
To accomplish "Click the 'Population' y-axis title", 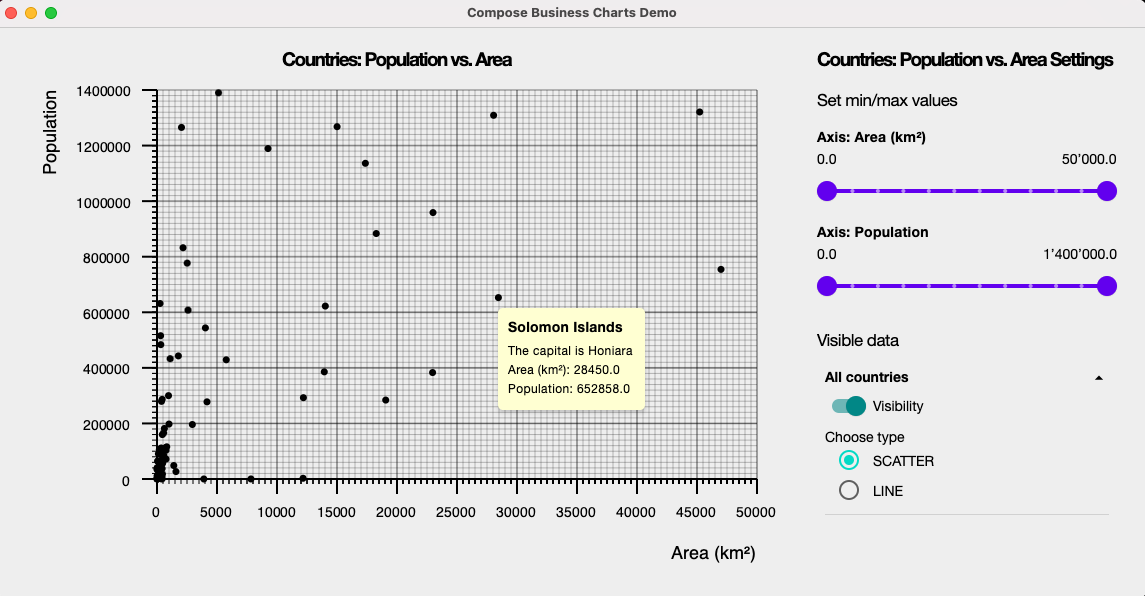I will [x=50, y=132].
